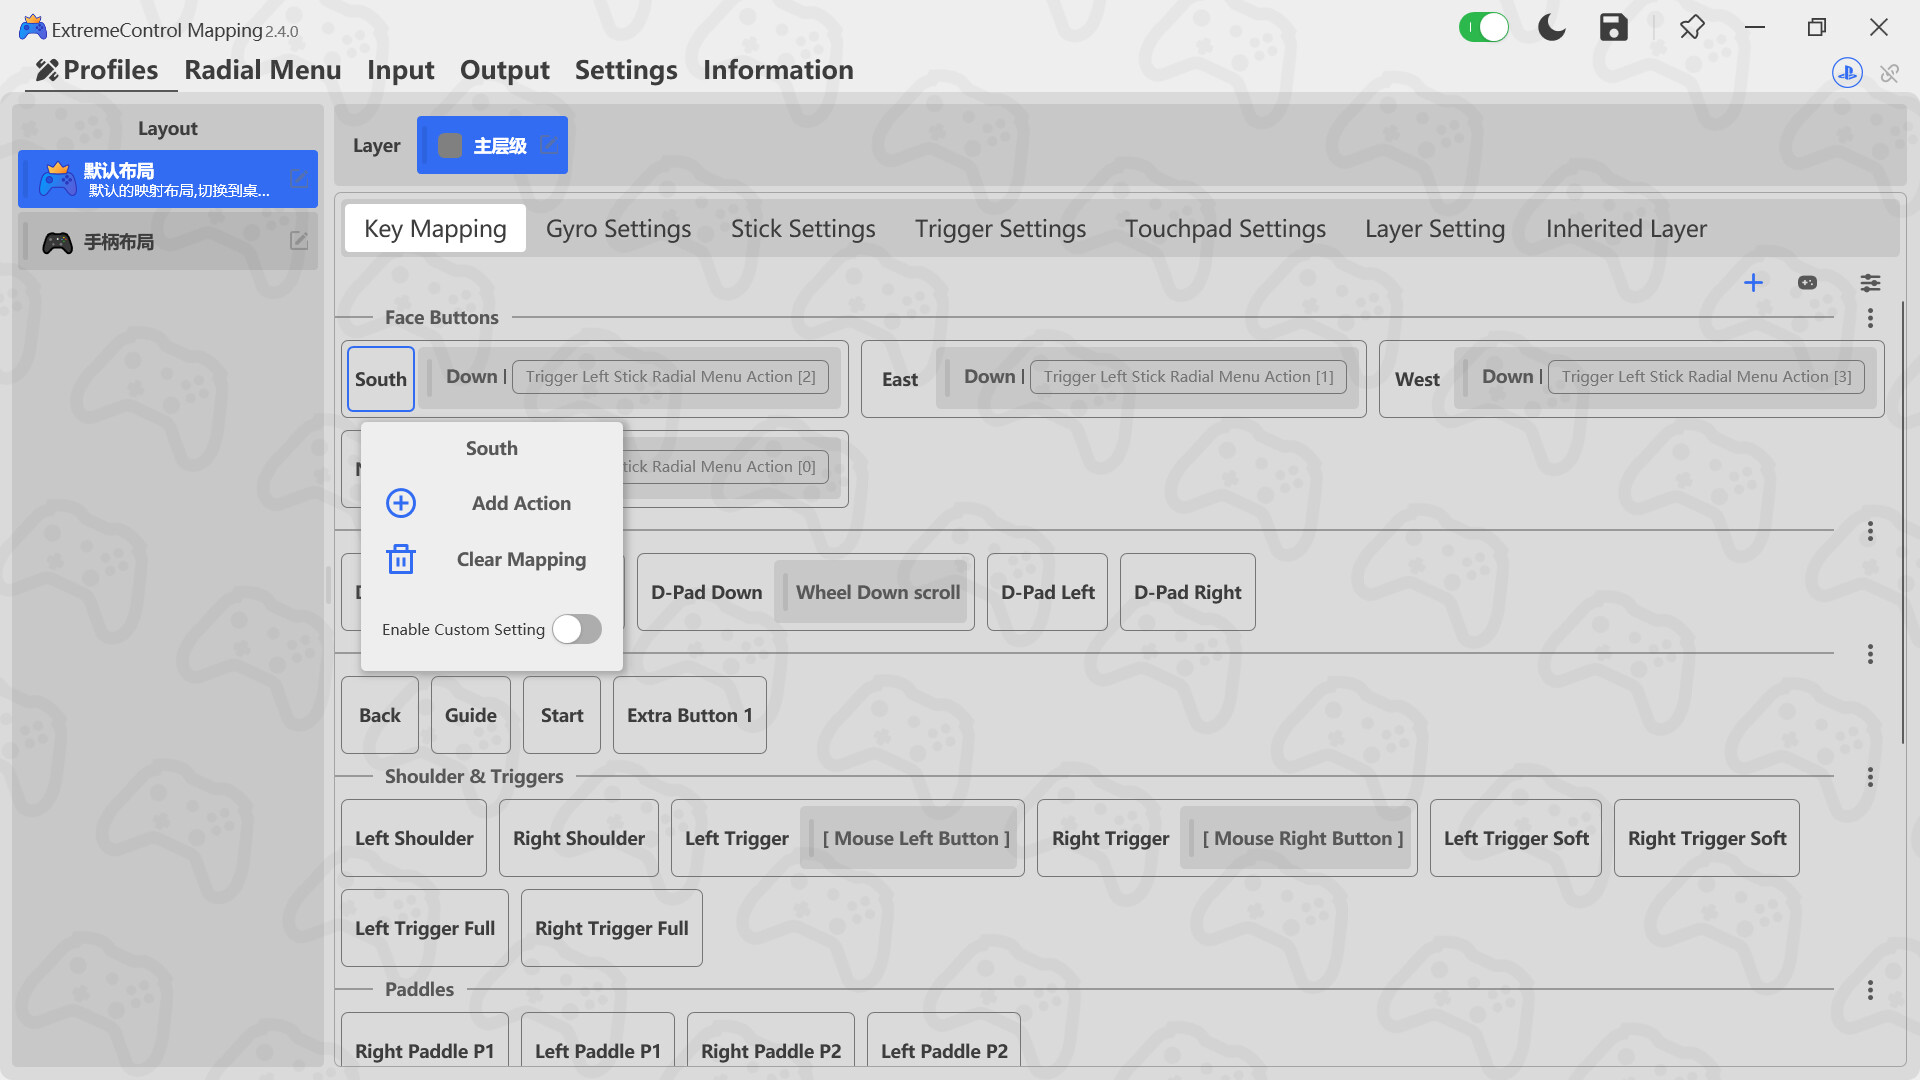Switch to dark mode via the moon icon
The width and height of the screenshot is (1920, 1080).
coord(1551,27)
